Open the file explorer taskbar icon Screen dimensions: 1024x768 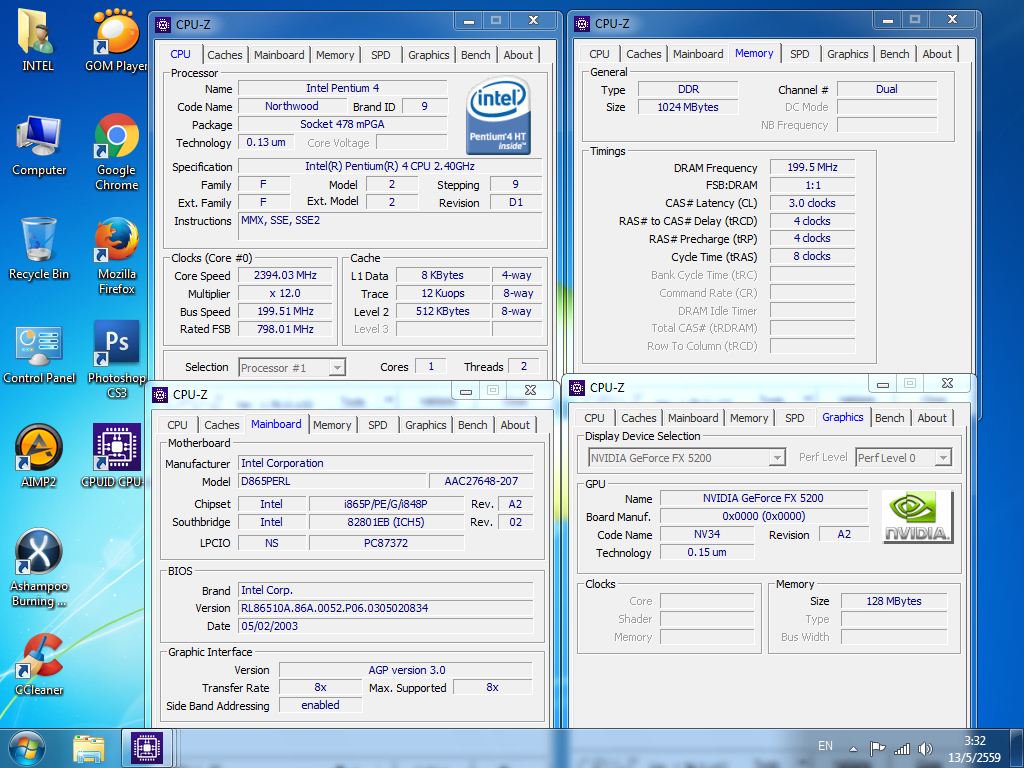(x=88, y=748)
